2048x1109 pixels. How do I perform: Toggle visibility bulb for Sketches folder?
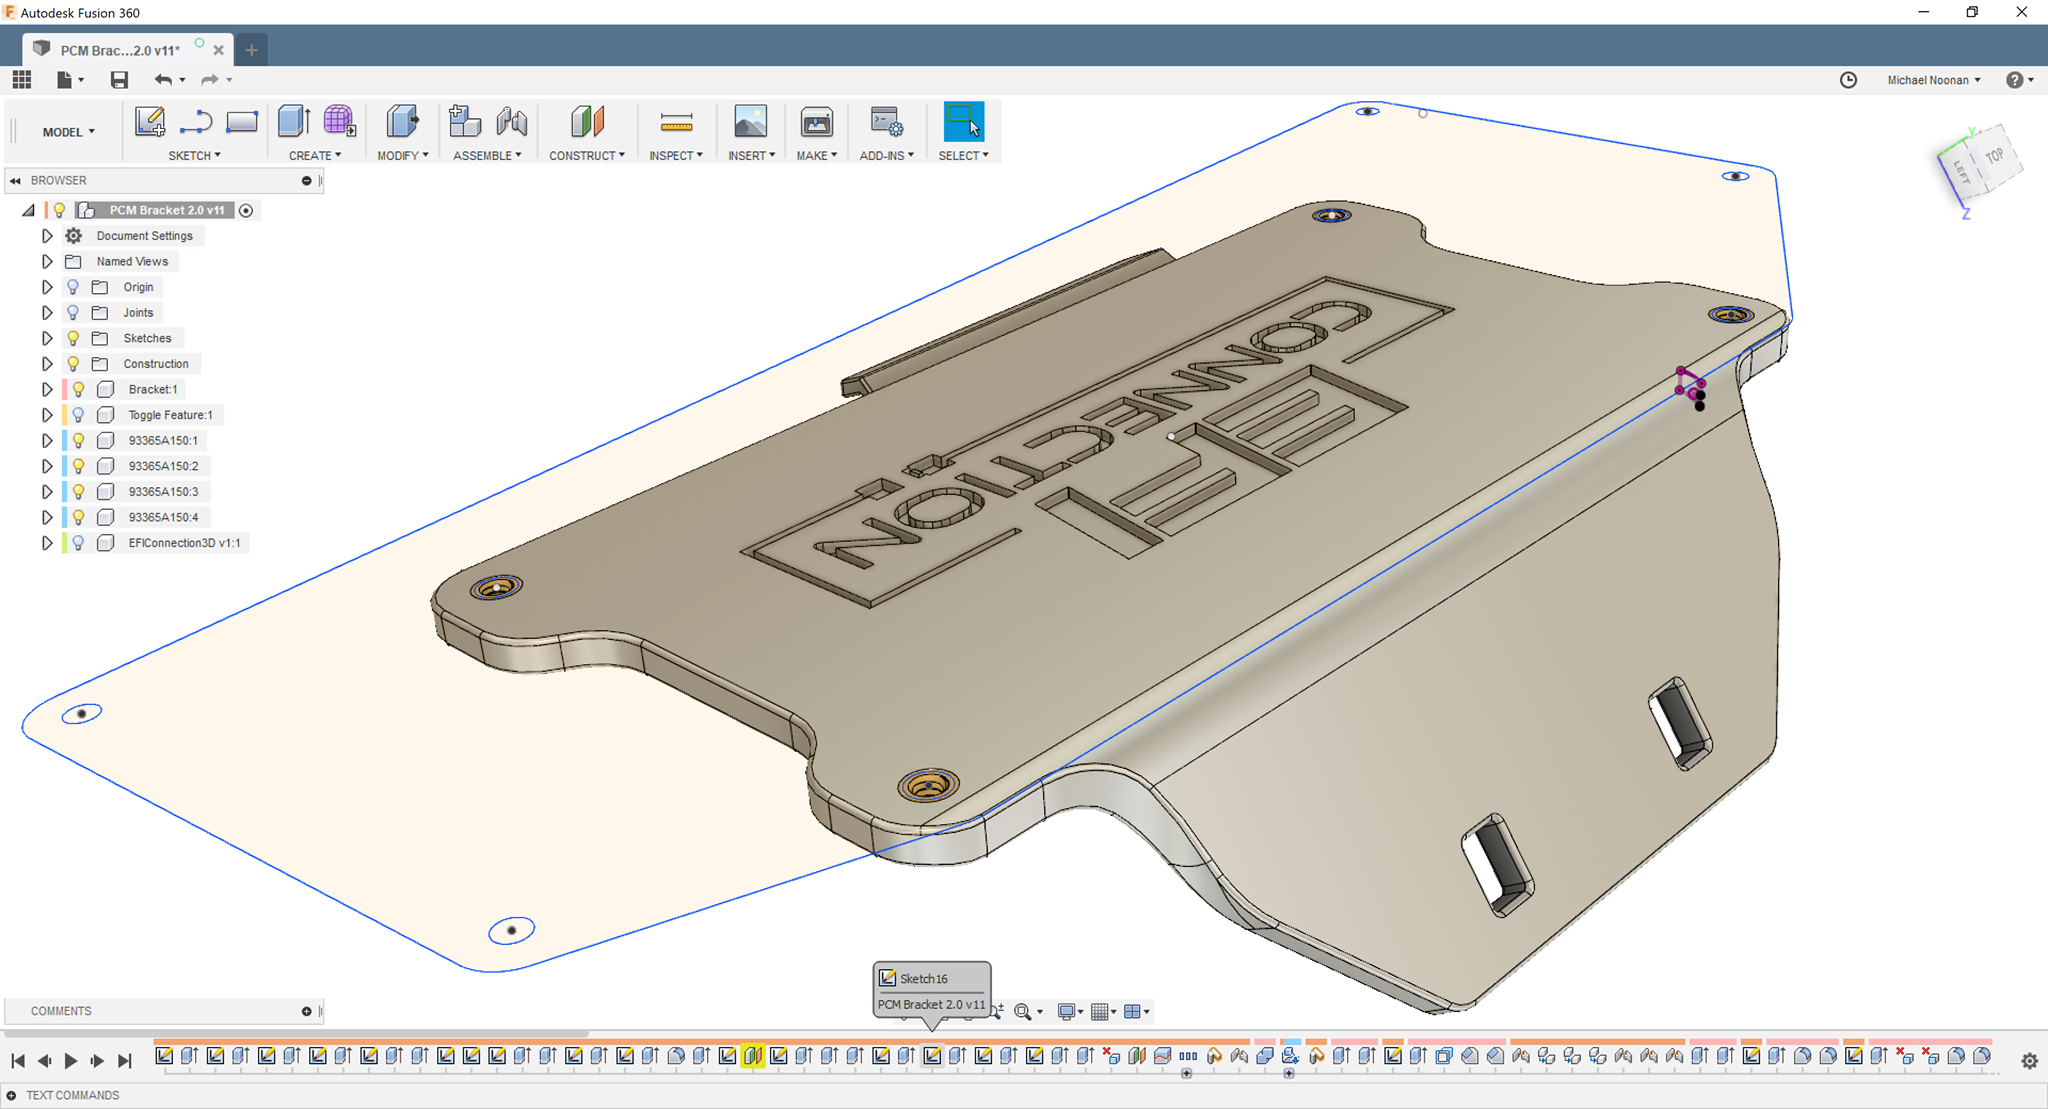tap(73, 338)
